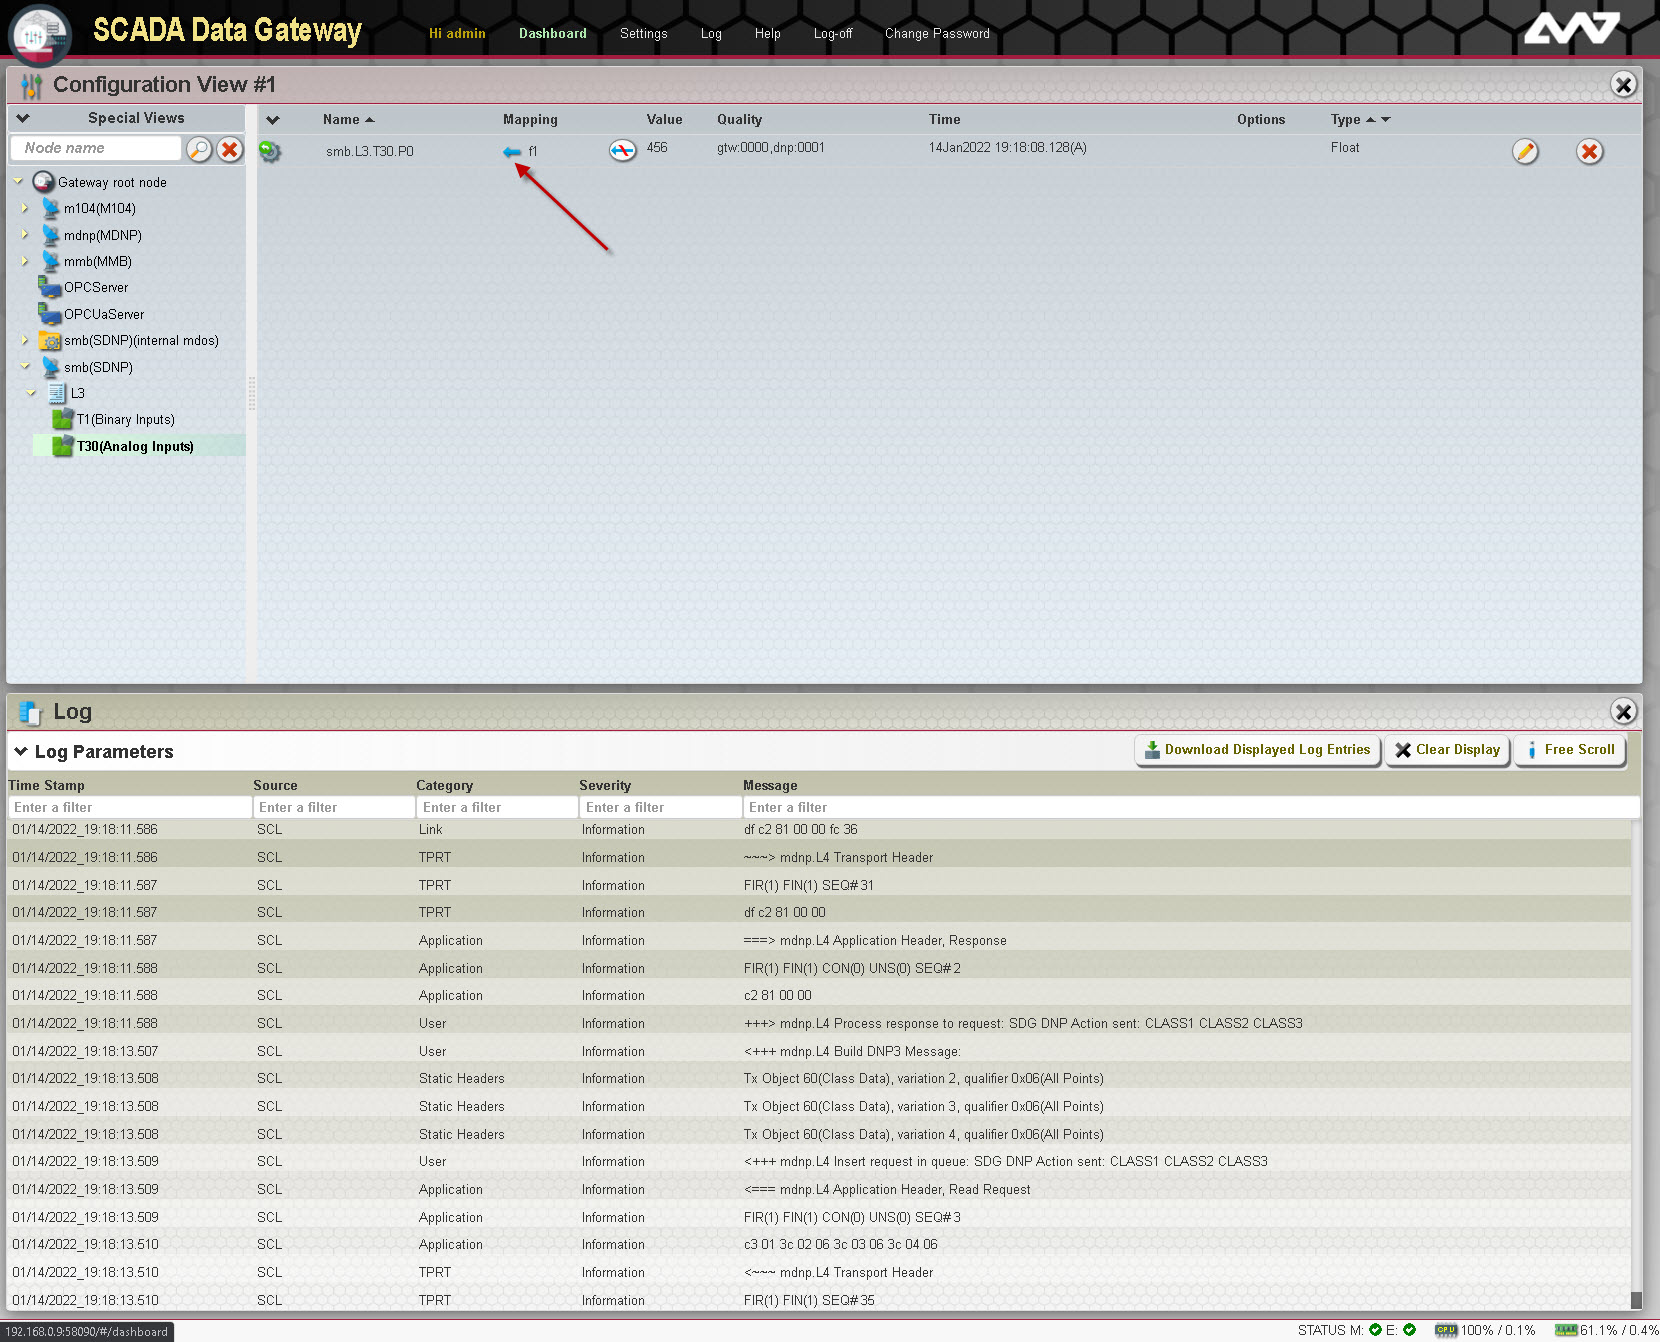
Task: Collapse the Log Parameters section
Action: [21, 751]
